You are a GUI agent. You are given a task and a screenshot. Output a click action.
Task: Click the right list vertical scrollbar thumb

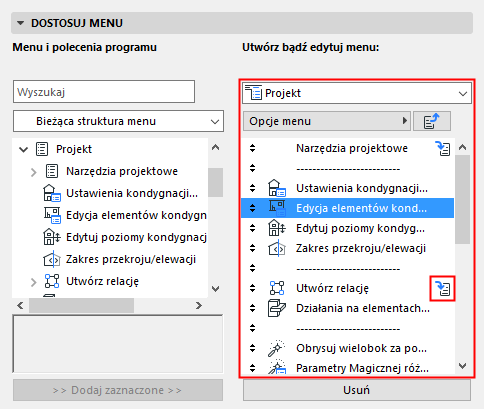[462, 199]
